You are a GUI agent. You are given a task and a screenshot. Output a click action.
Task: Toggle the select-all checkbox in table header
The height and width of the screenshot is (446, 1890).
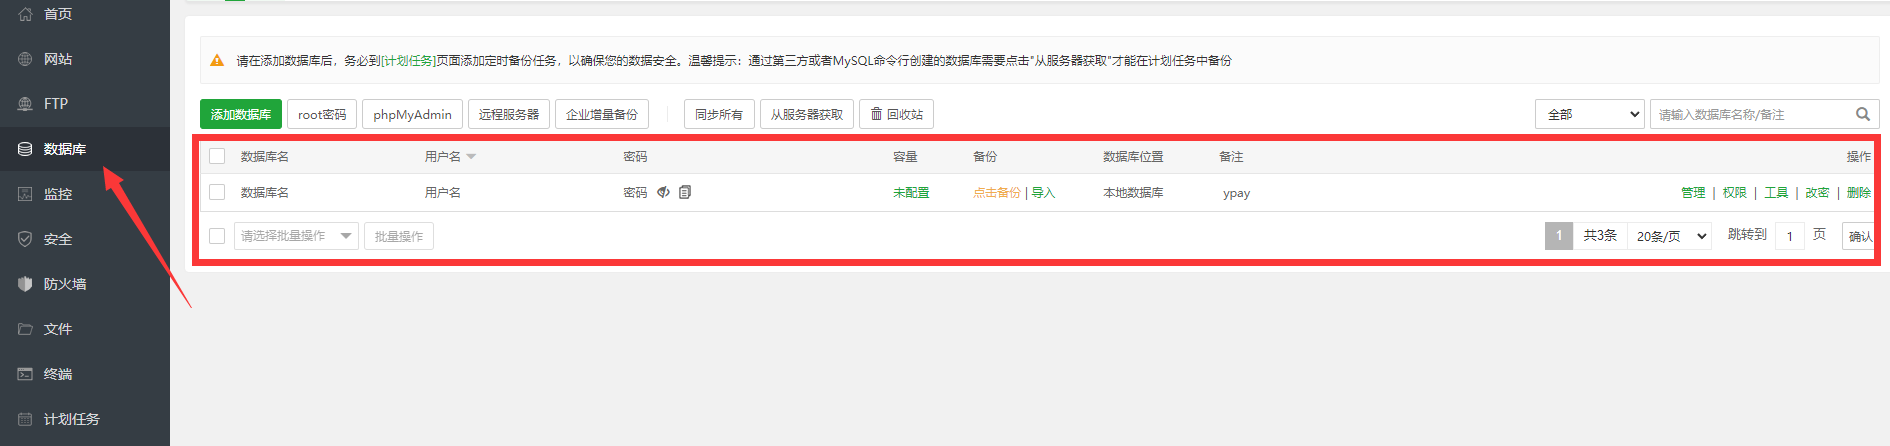(x=217, y=156)
